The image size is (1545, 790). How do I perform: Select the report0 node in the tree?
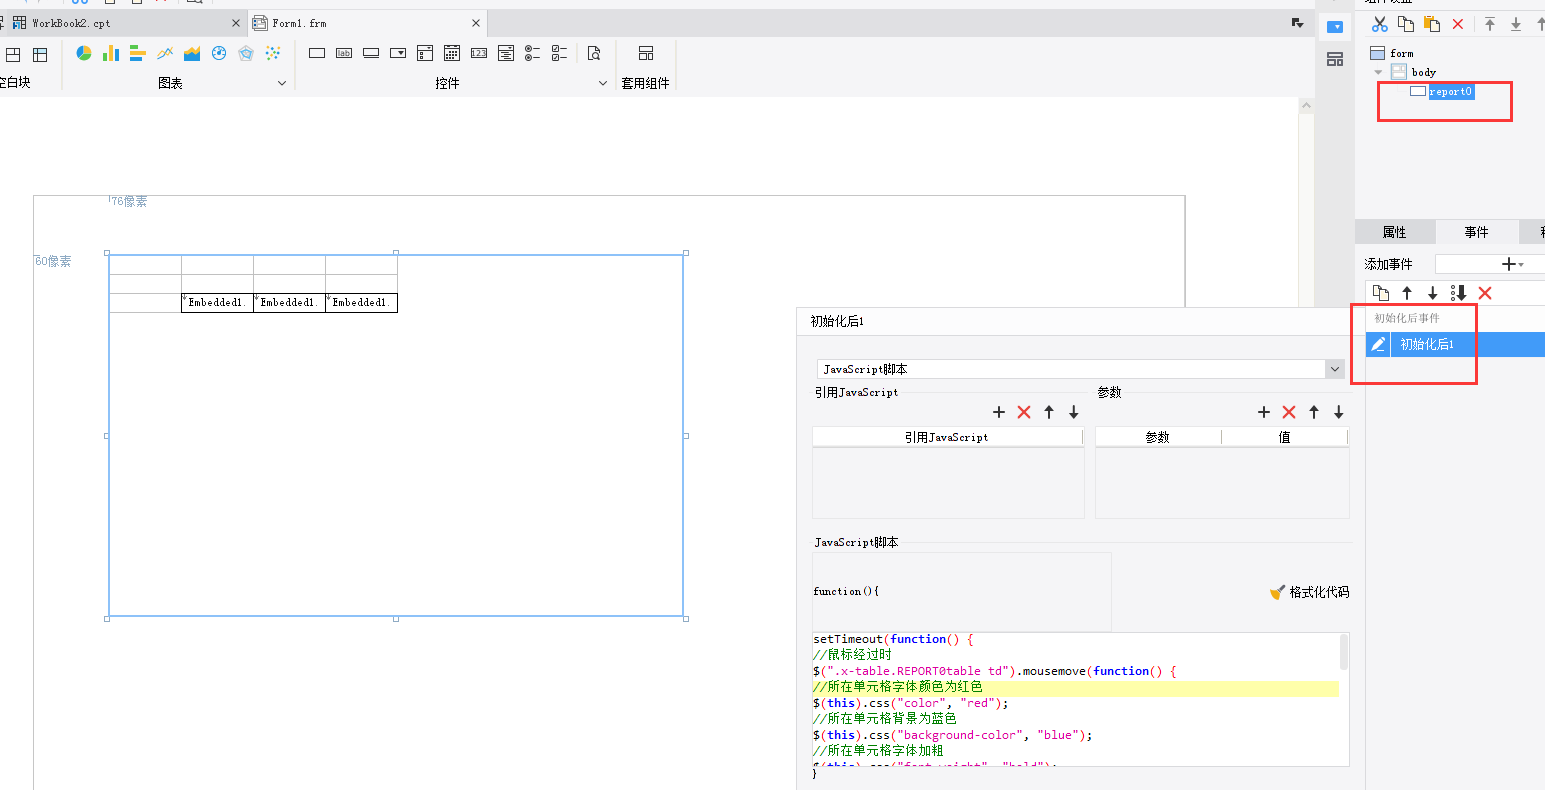pos(1450,91)
